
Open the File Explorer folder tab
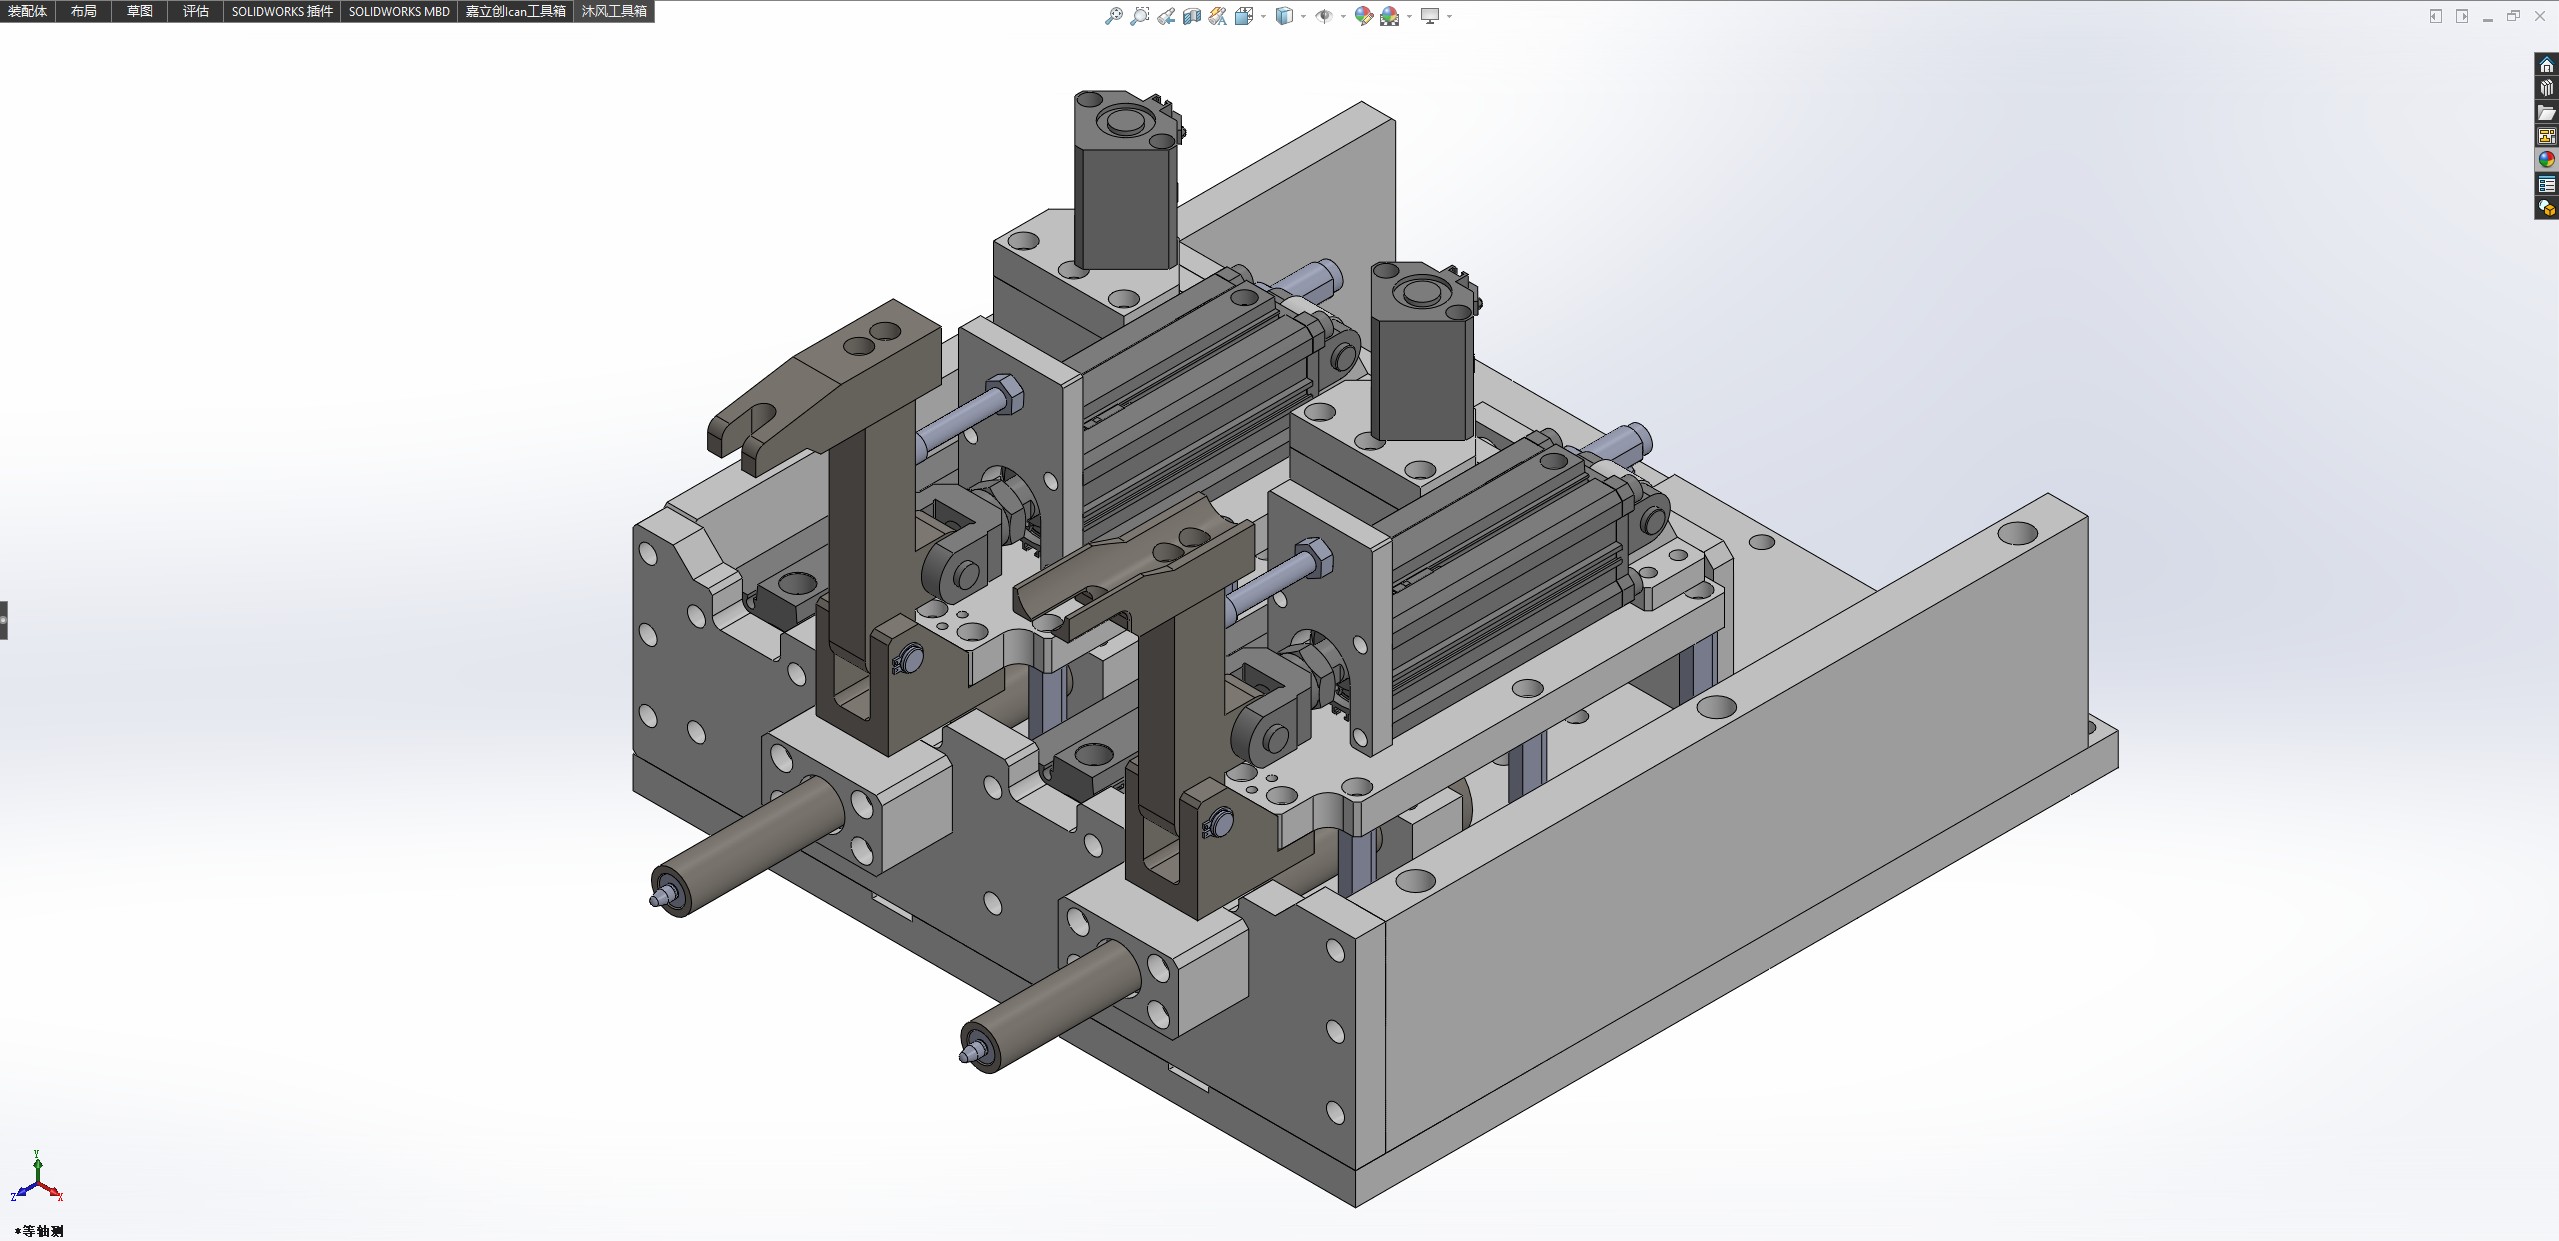point(2546,113)
